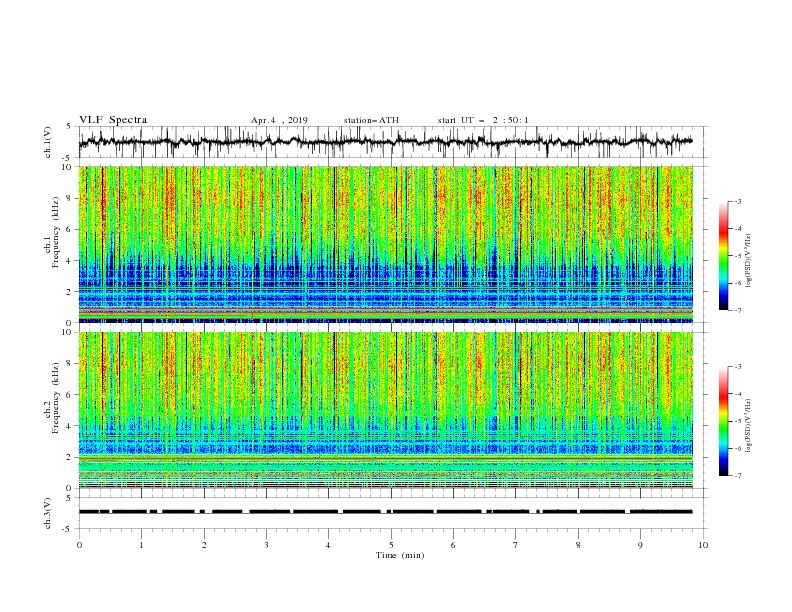Click the ch.3 black signal bar
792x612 pixels.
(385, 512)
